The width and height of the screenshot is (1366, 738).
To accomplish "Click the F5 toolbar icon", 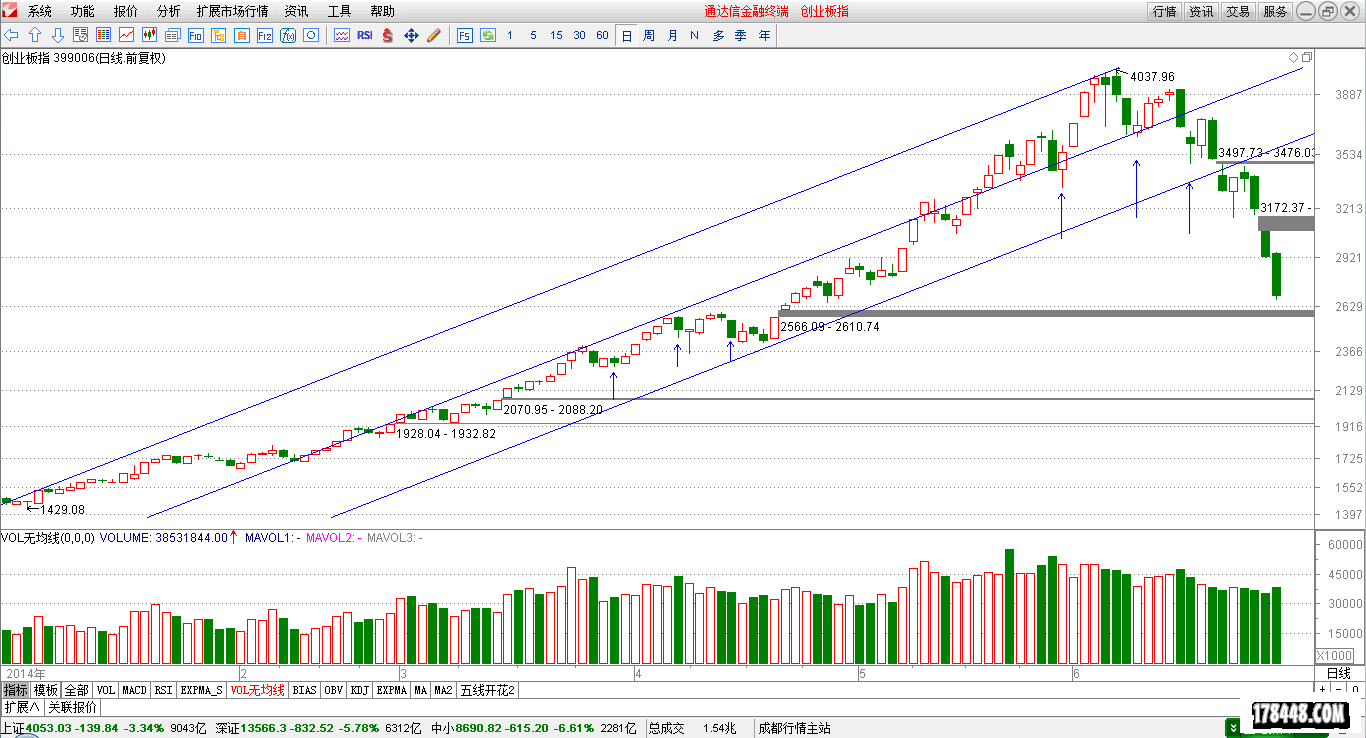I will click(x=464, y=35).
